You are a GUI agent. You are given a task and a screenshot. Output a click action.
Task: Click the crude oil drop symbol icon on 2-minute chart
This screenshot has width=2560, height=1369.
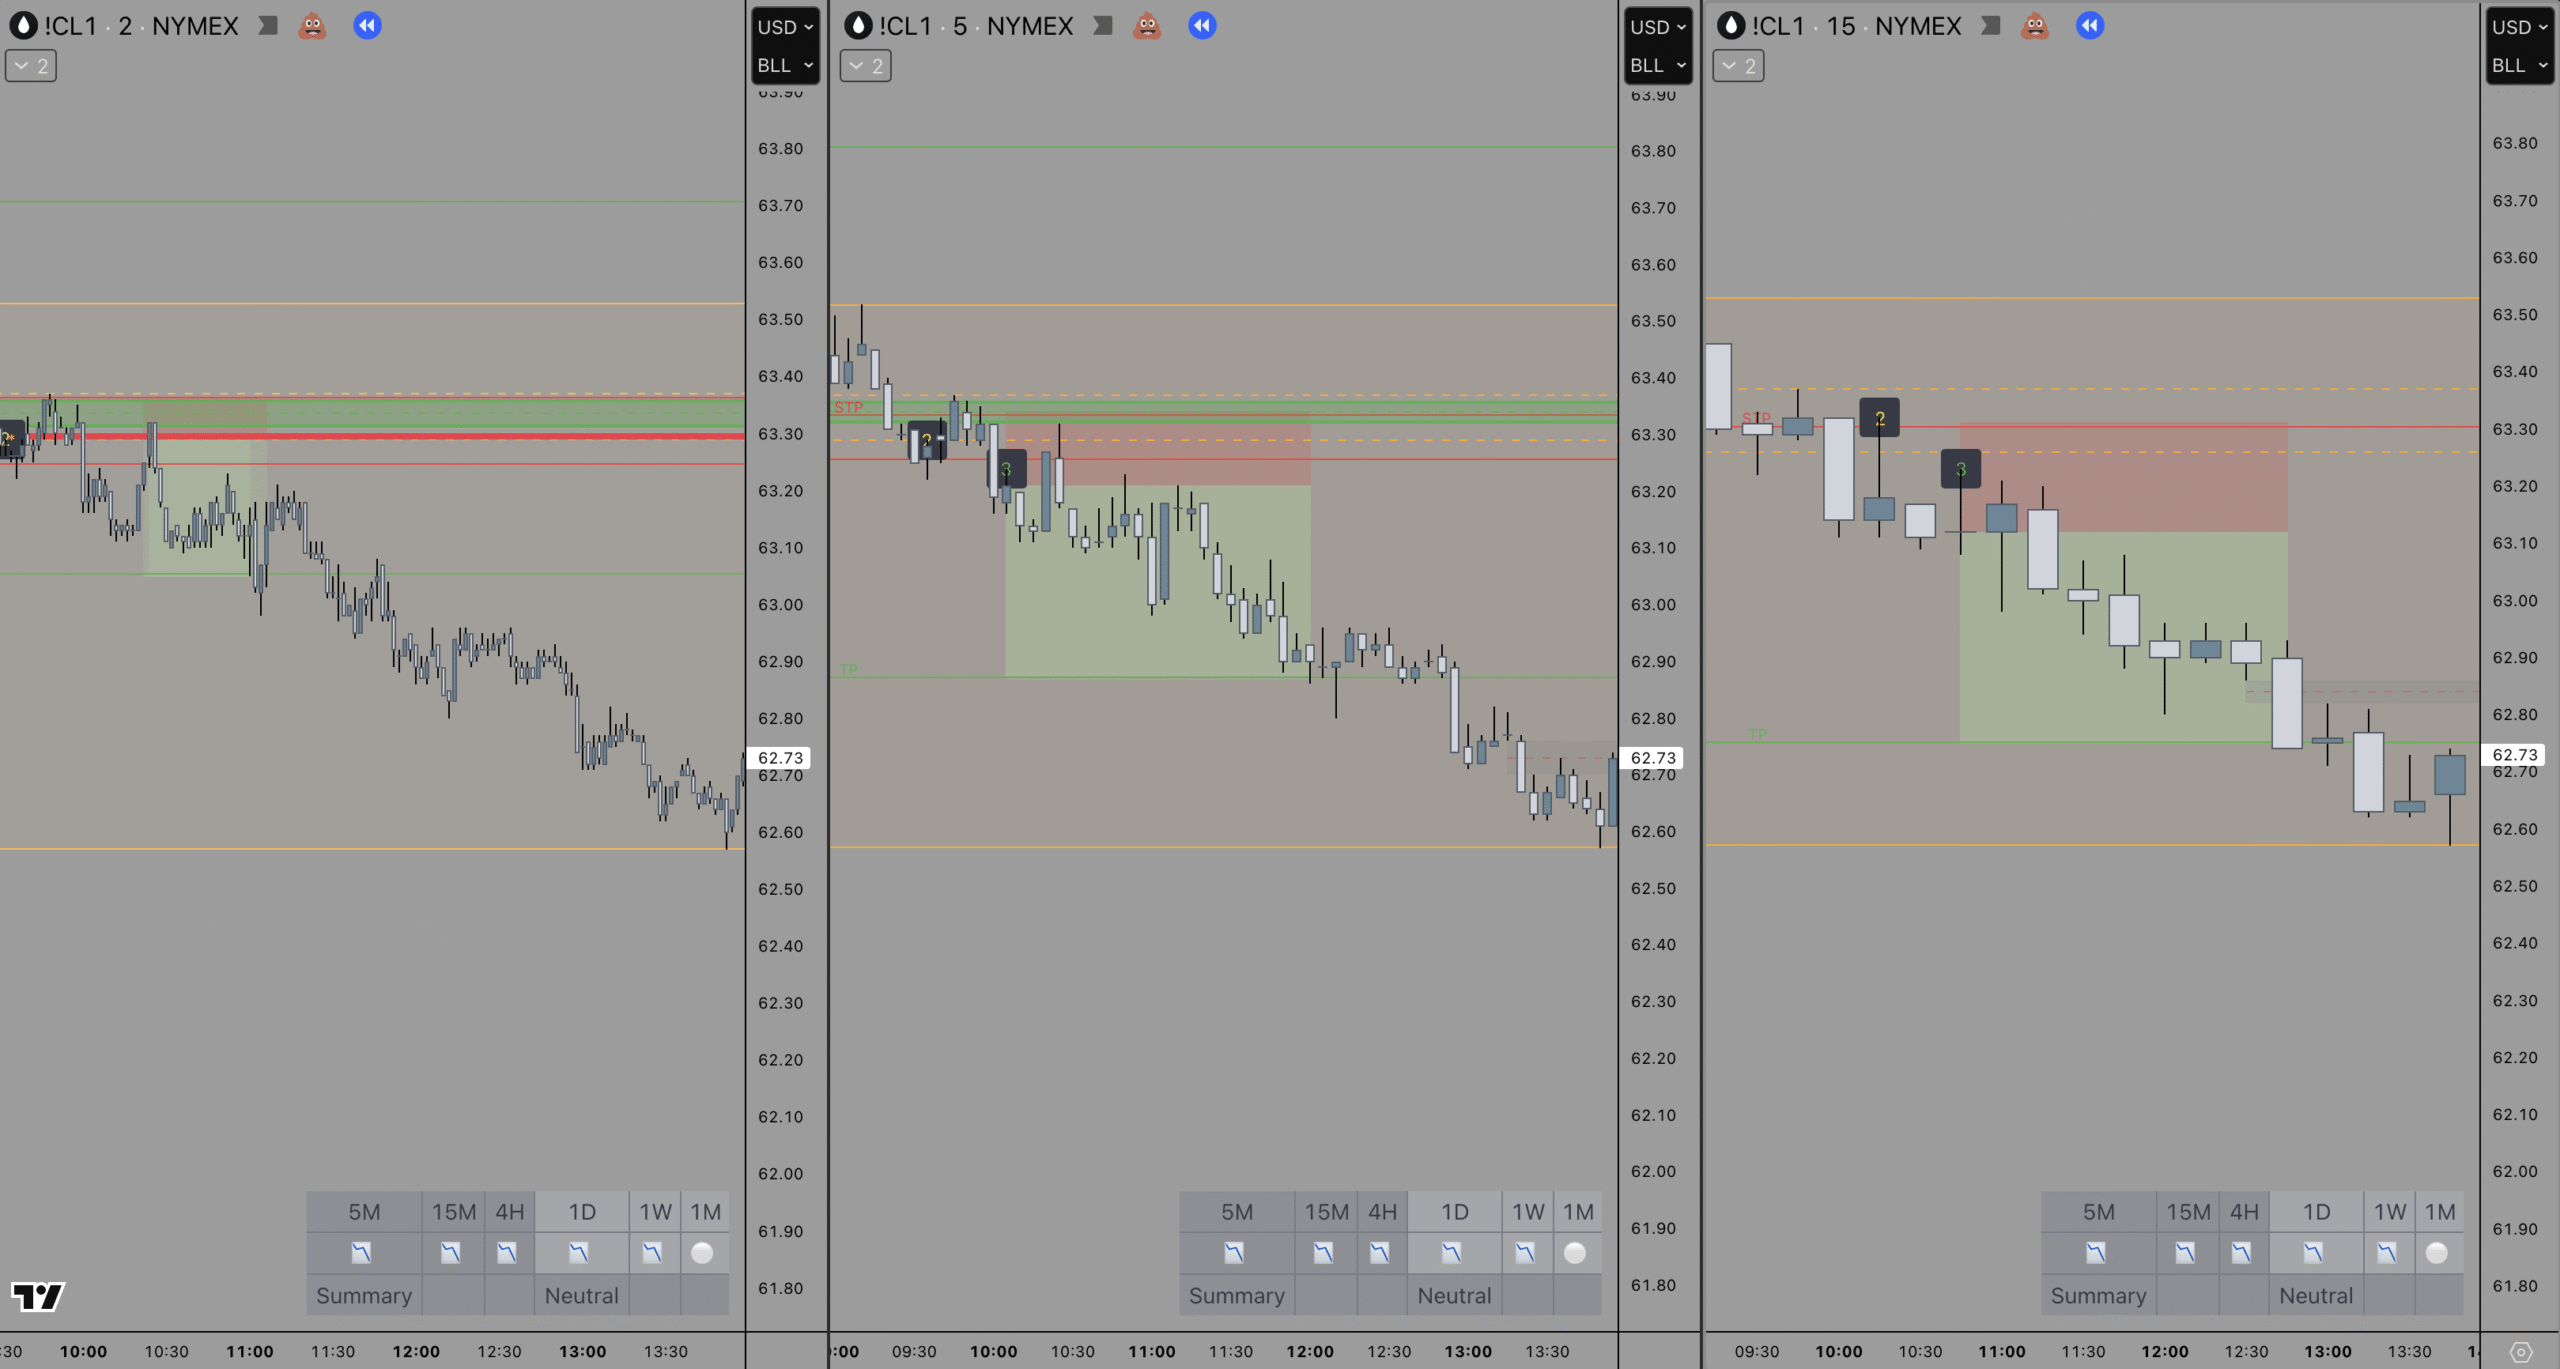23,26
